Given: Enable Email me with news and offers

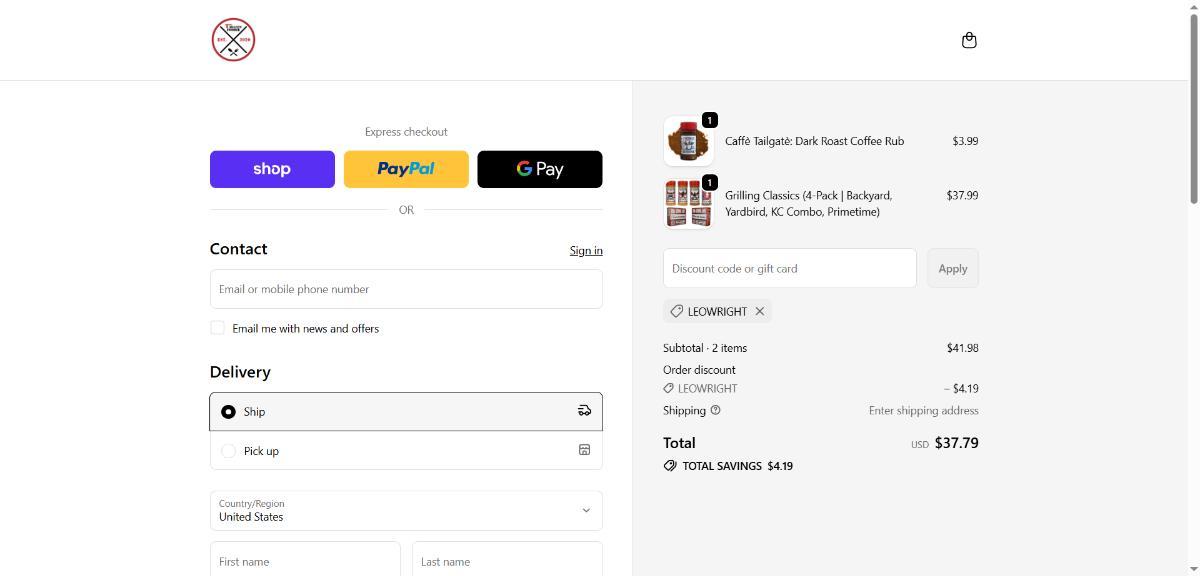Looking at the screenshot, I should tap(217, 328).
